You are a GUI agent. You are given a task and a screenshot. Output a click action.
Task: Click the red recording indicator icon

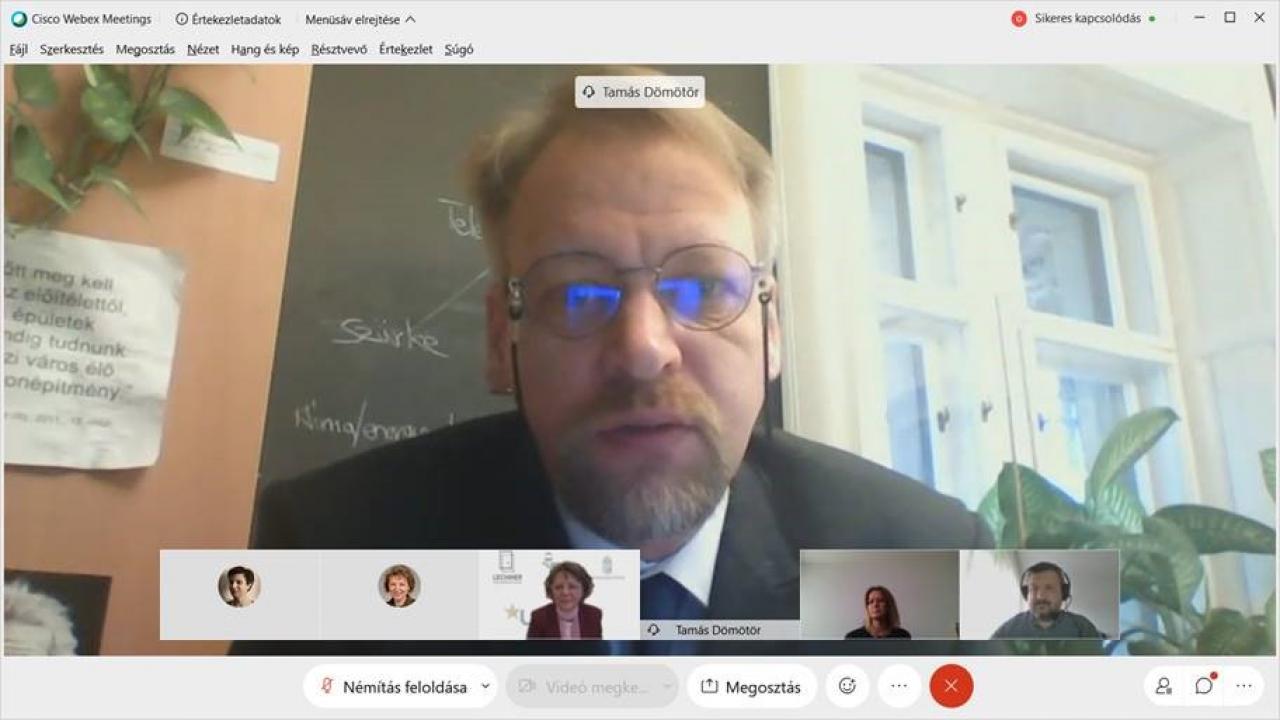tap(1019, 19)
